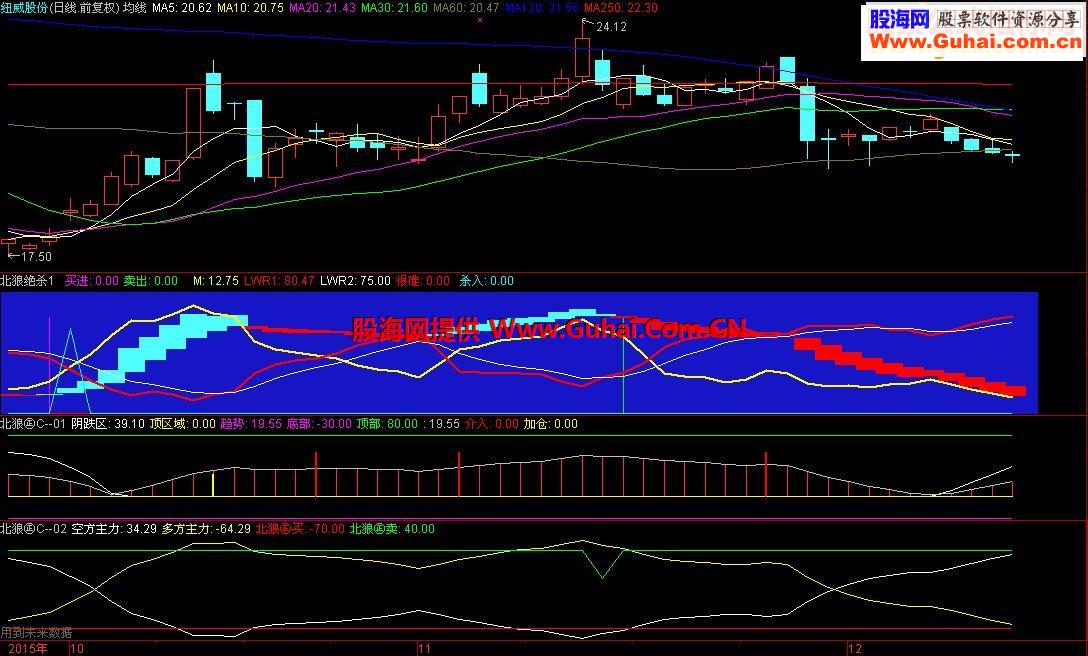
Task: Select the MA30: 21.60 average label
Action: (394, 8)
